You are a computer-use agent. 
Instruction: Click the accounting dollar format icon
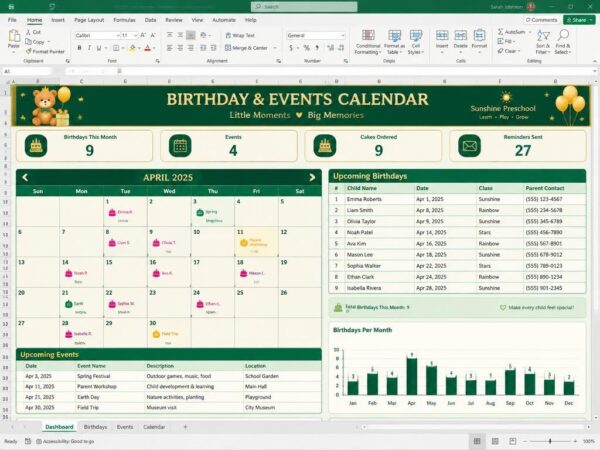[x=291, y=48]
